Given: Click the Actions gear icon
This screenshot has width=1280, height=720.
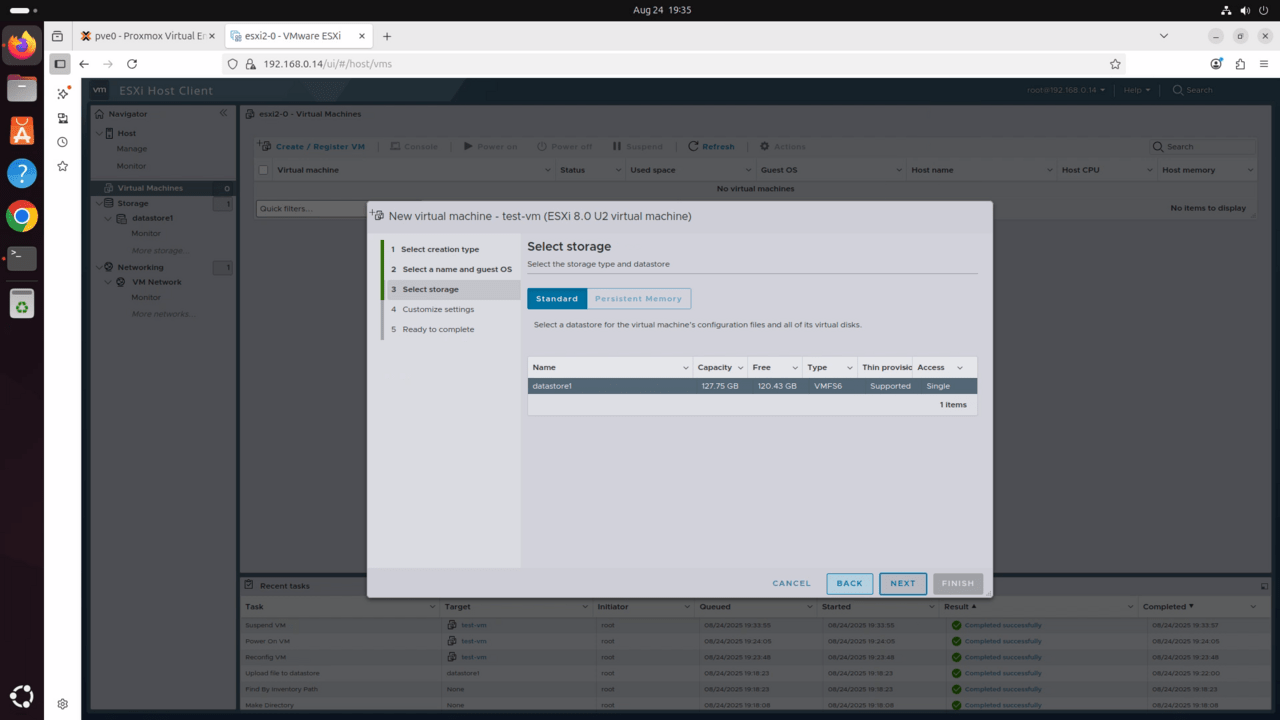Looking at the screenshot, I should (765, 146).
